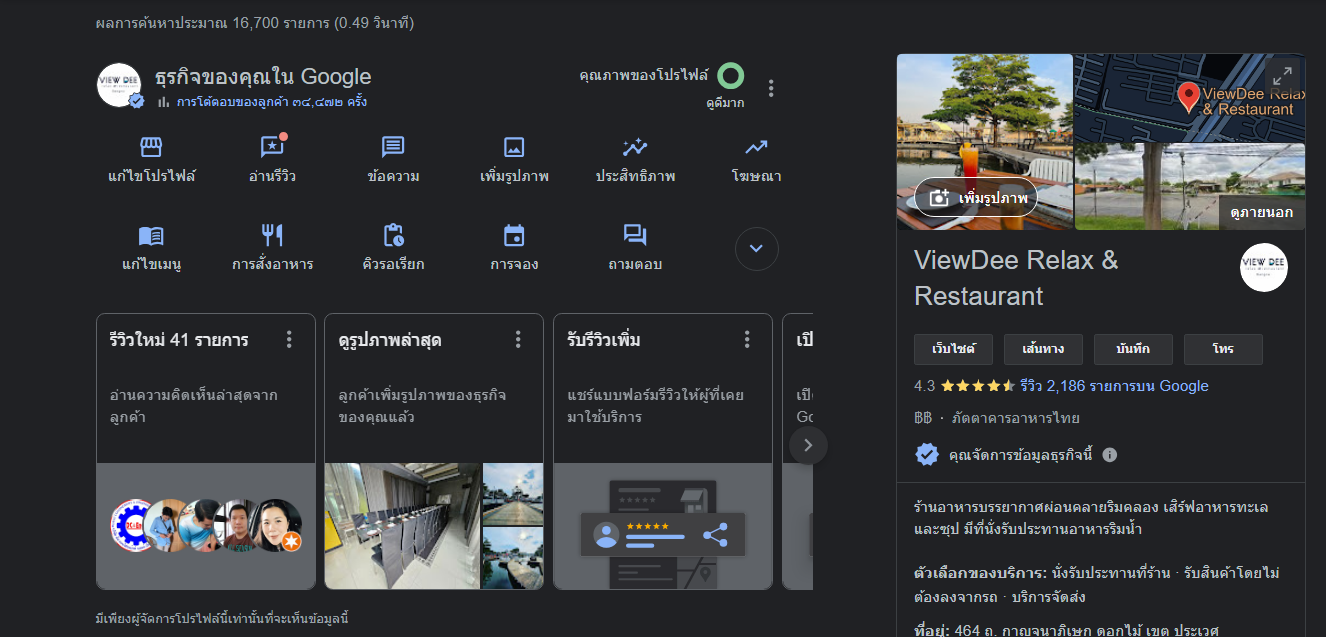Open the การสั่งอาหาร (food ordering) shortcut

coord(272,249)
